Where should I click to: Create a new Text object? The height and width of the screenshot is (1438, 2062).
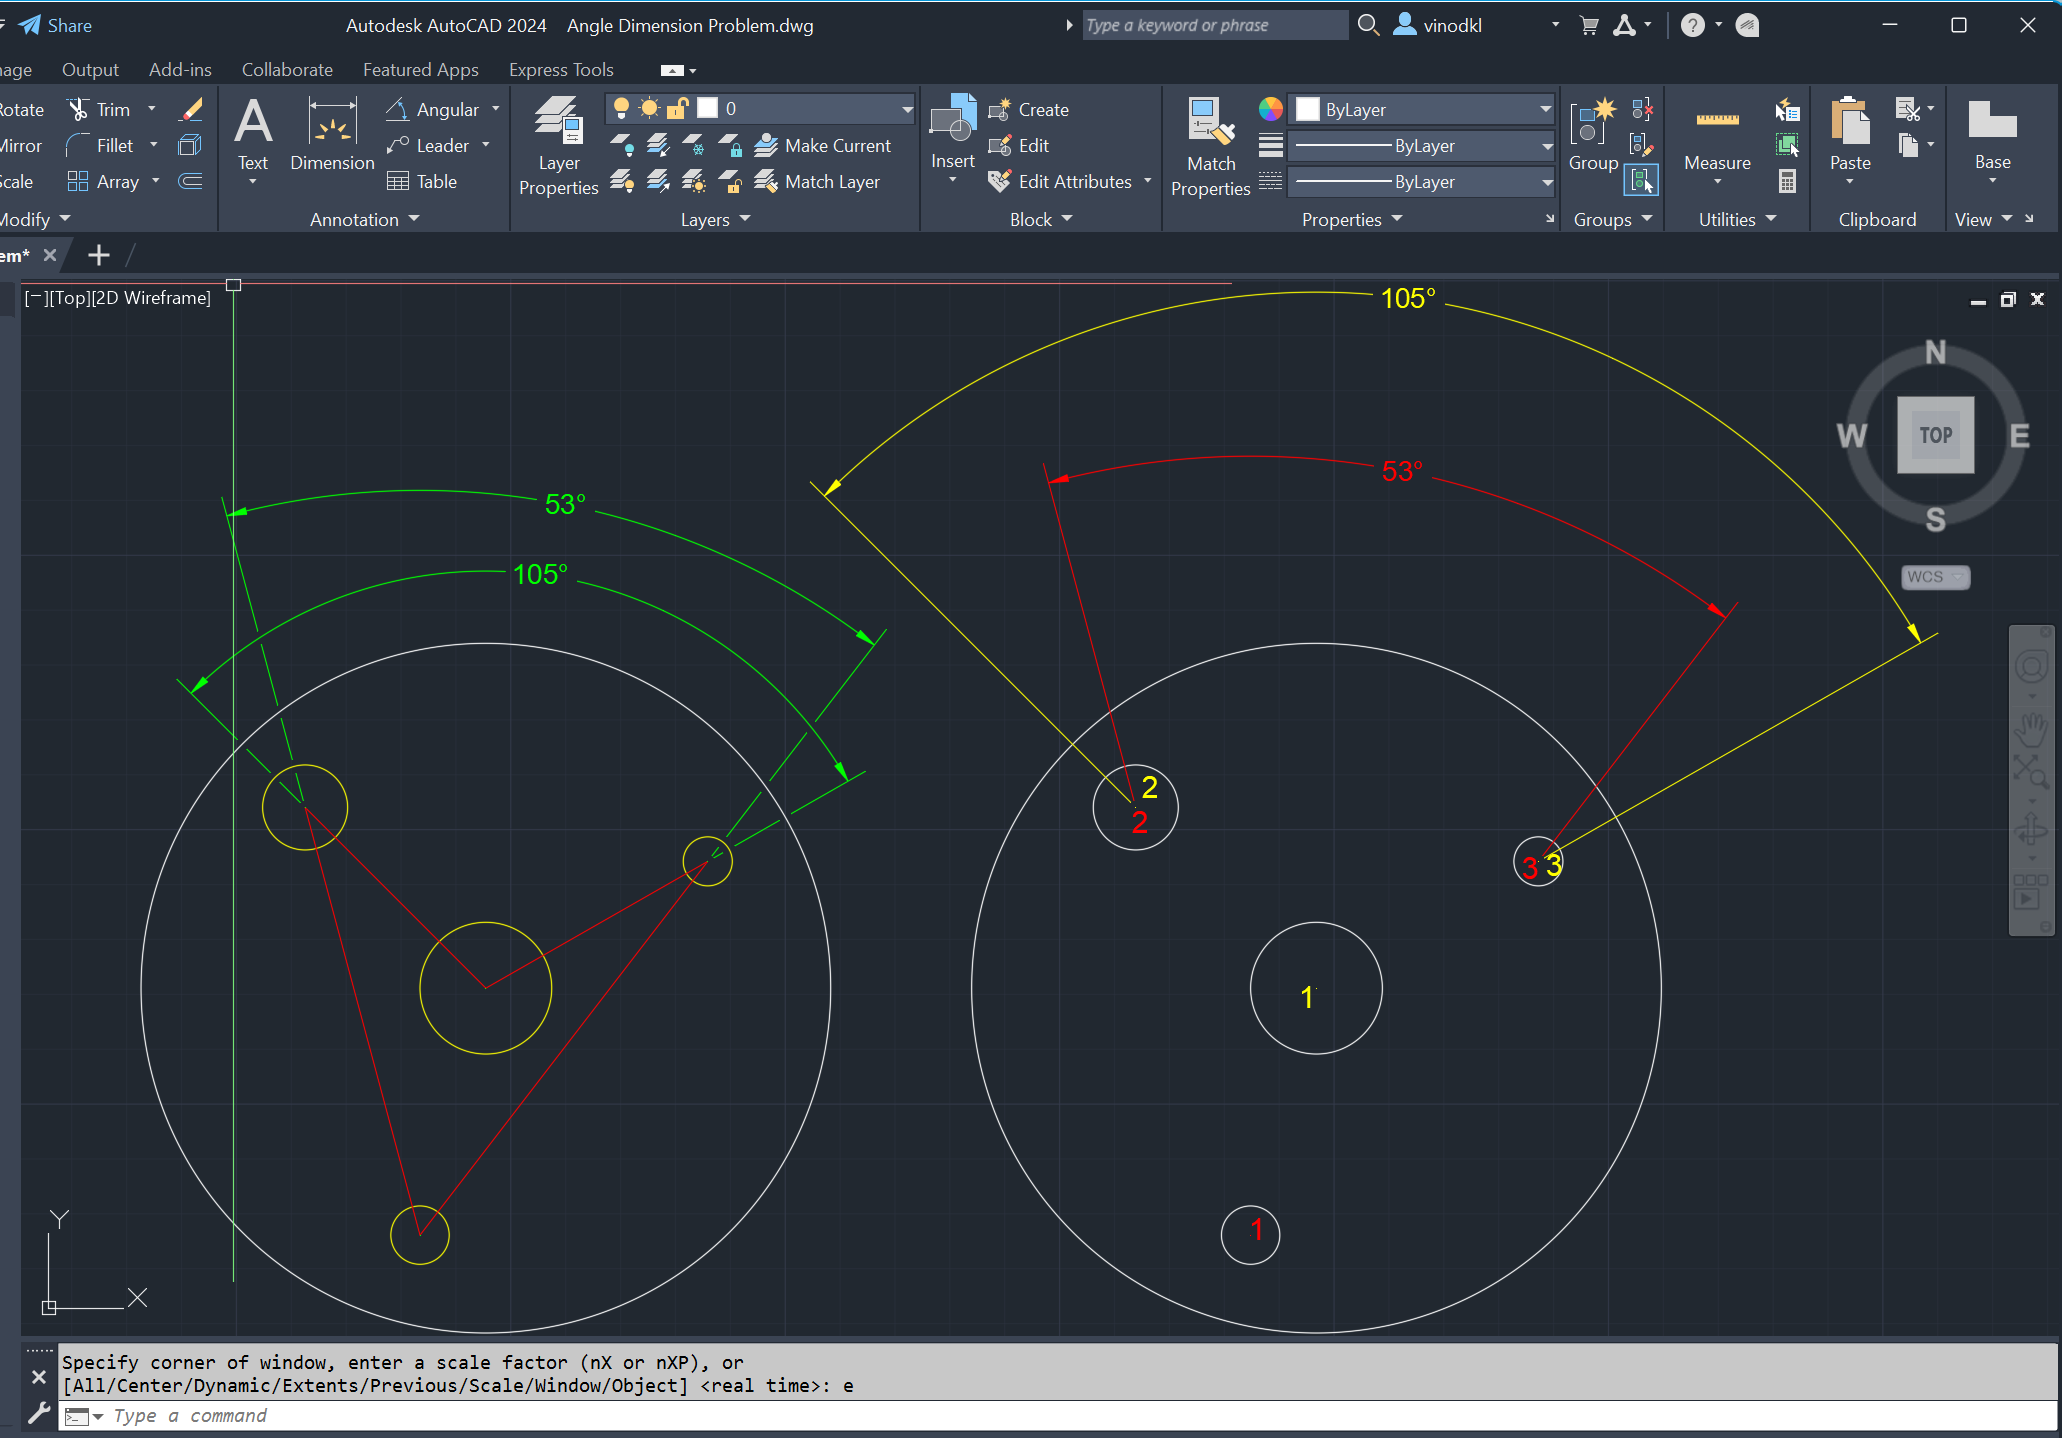[253, 133]
